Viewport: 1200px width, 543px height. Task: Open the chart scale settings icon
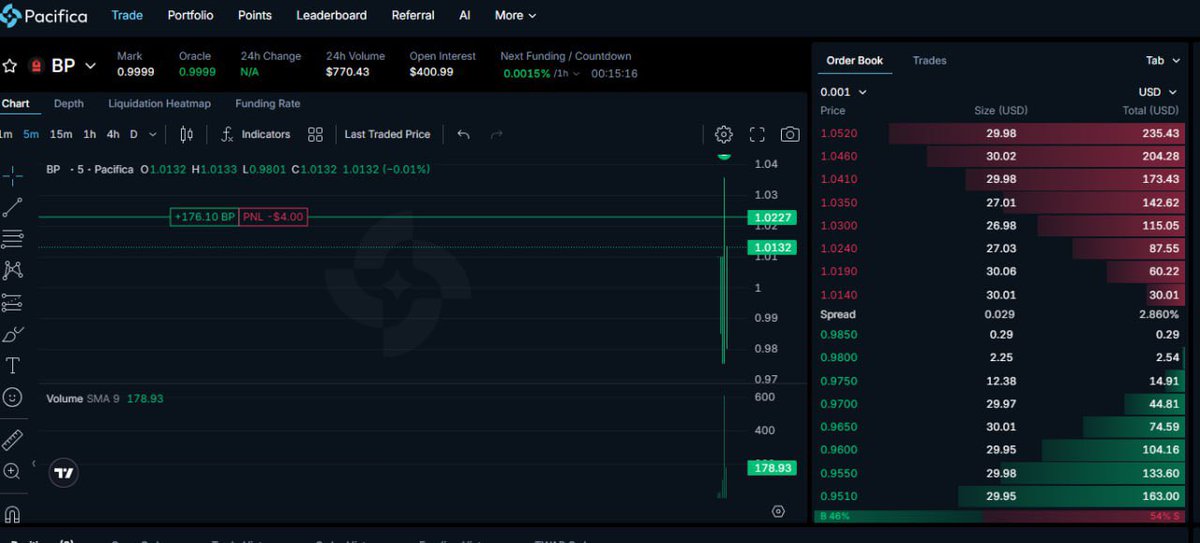tap(779, 511)
